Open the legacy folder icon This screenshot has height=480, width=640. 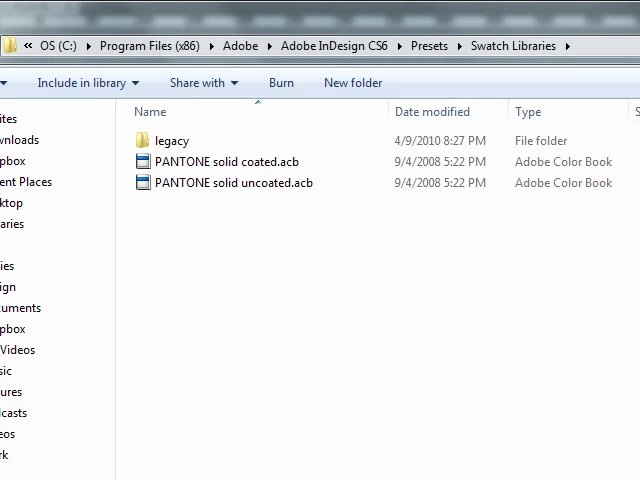pos(142,140)
